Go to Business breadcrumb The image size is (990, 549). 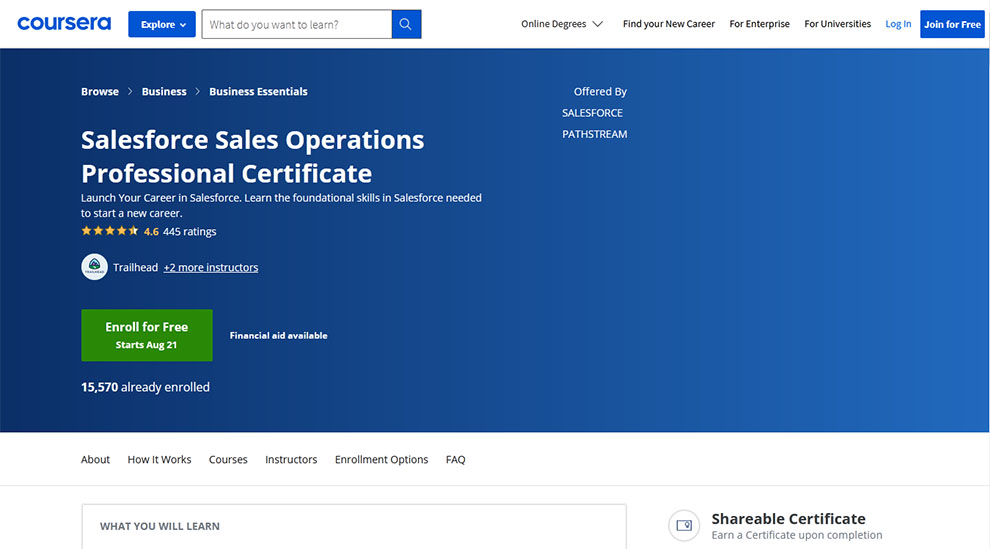point(164,92)
